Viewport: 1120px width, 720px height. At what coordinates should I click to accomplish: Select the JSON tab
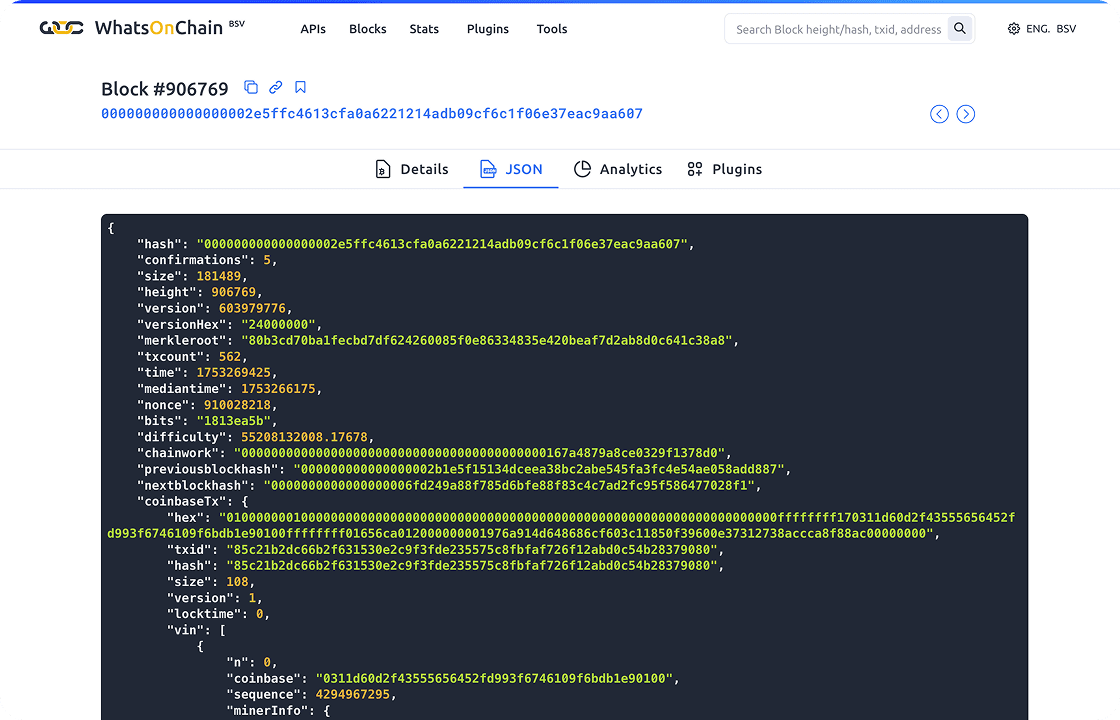[511, 169]
